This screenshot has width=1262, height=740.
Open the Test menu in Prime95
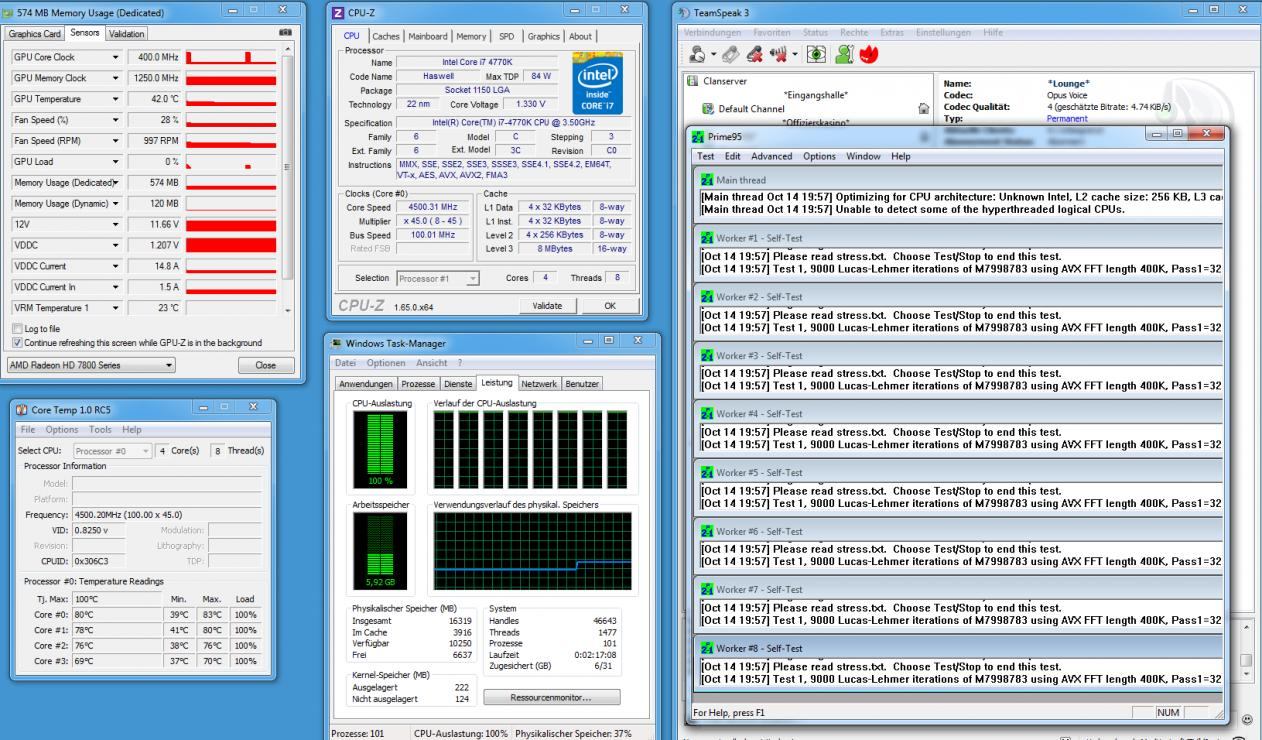pos(706,157)
